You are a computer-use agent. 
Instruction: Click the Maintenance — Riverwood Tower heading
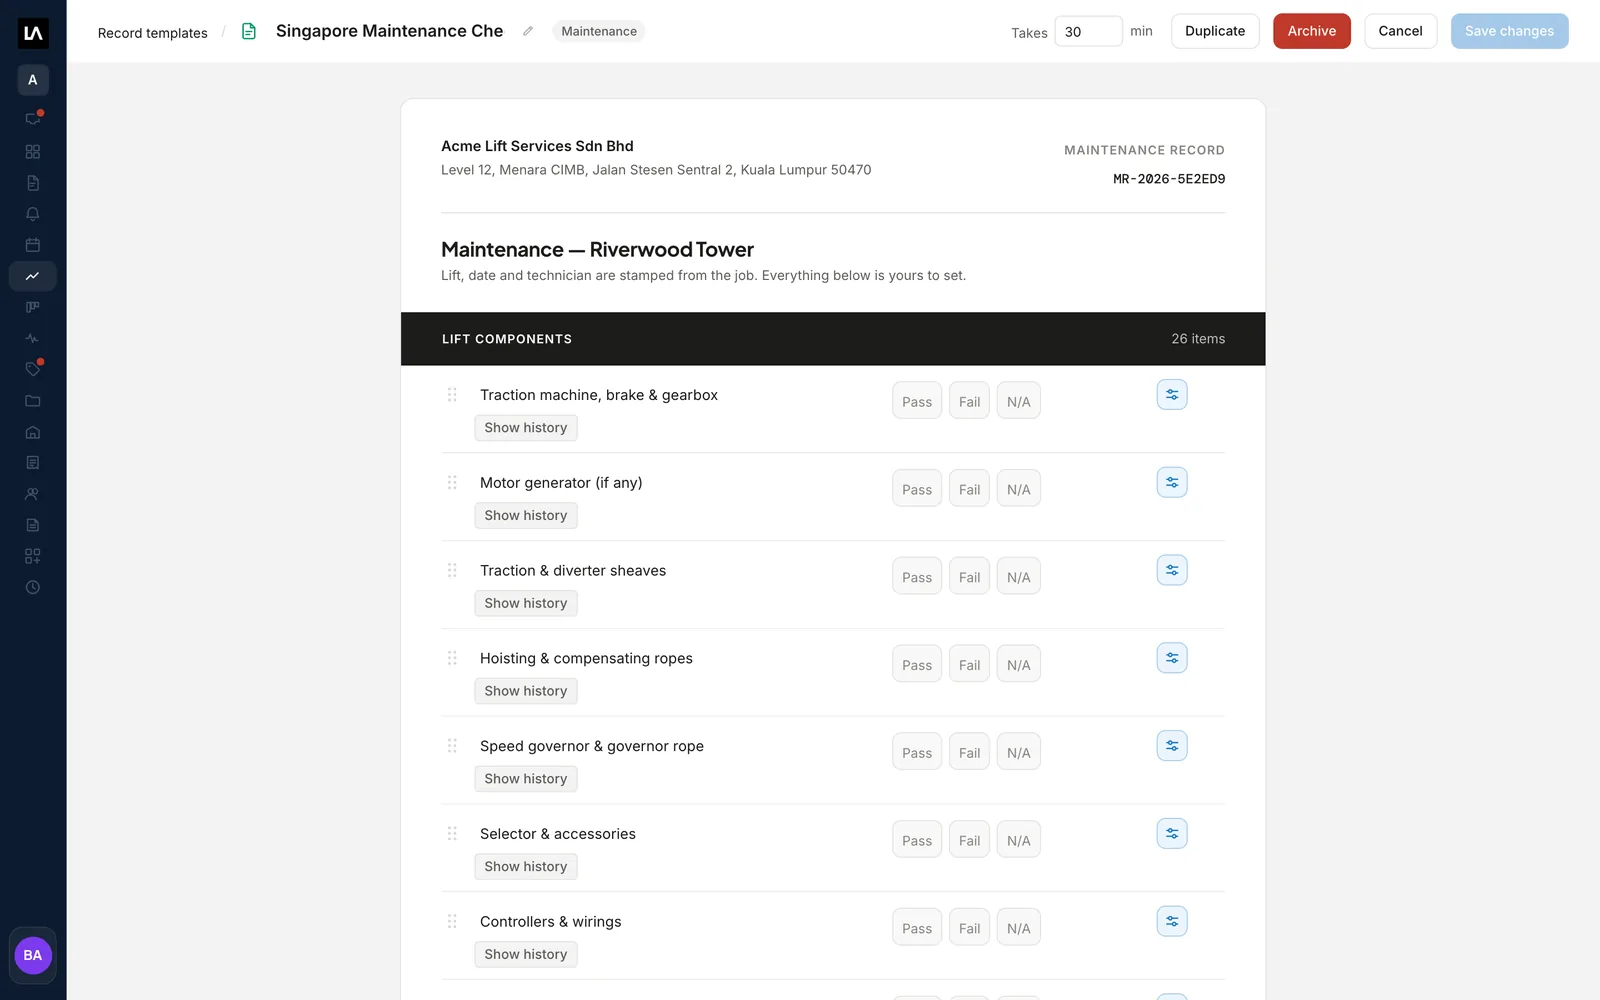[x=597, y=250]
